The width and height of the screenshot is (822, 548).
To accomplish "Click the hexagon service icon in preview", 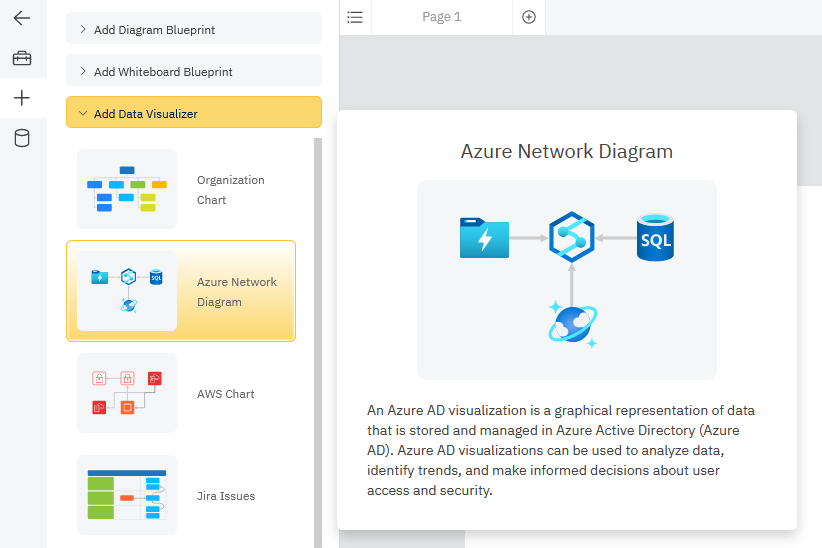I will click(x=571, y=237).
